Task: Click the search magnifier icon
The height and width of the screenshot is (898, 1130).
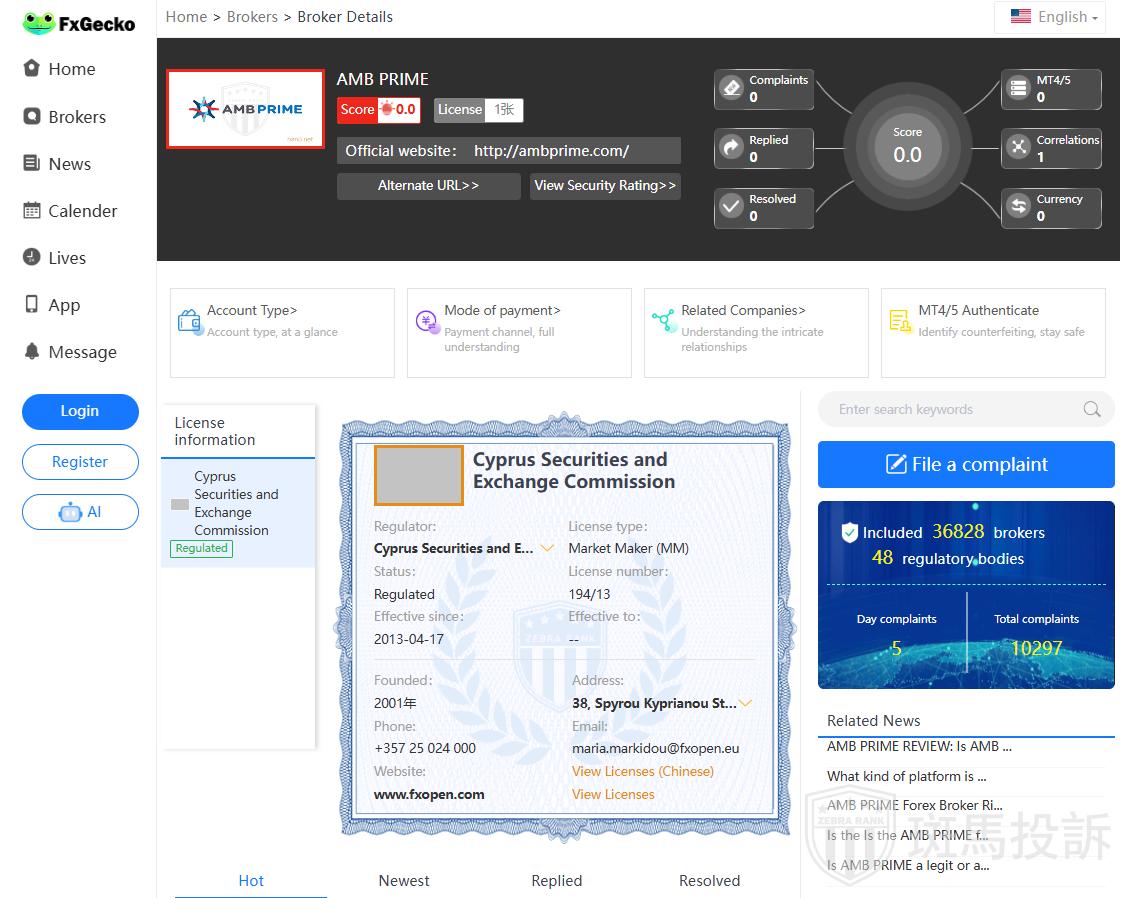Action: [1091, 409]
